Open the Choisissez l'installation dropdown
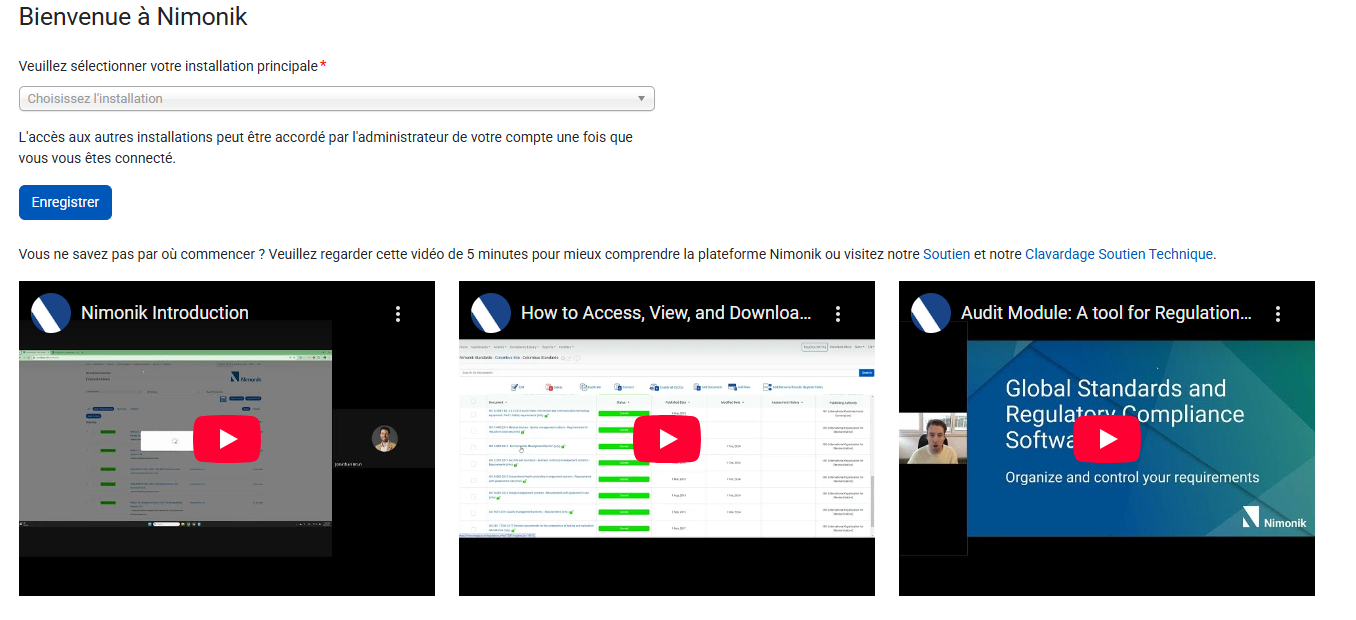The height and width of the screenshot is (620, 1356). [336, 98]
